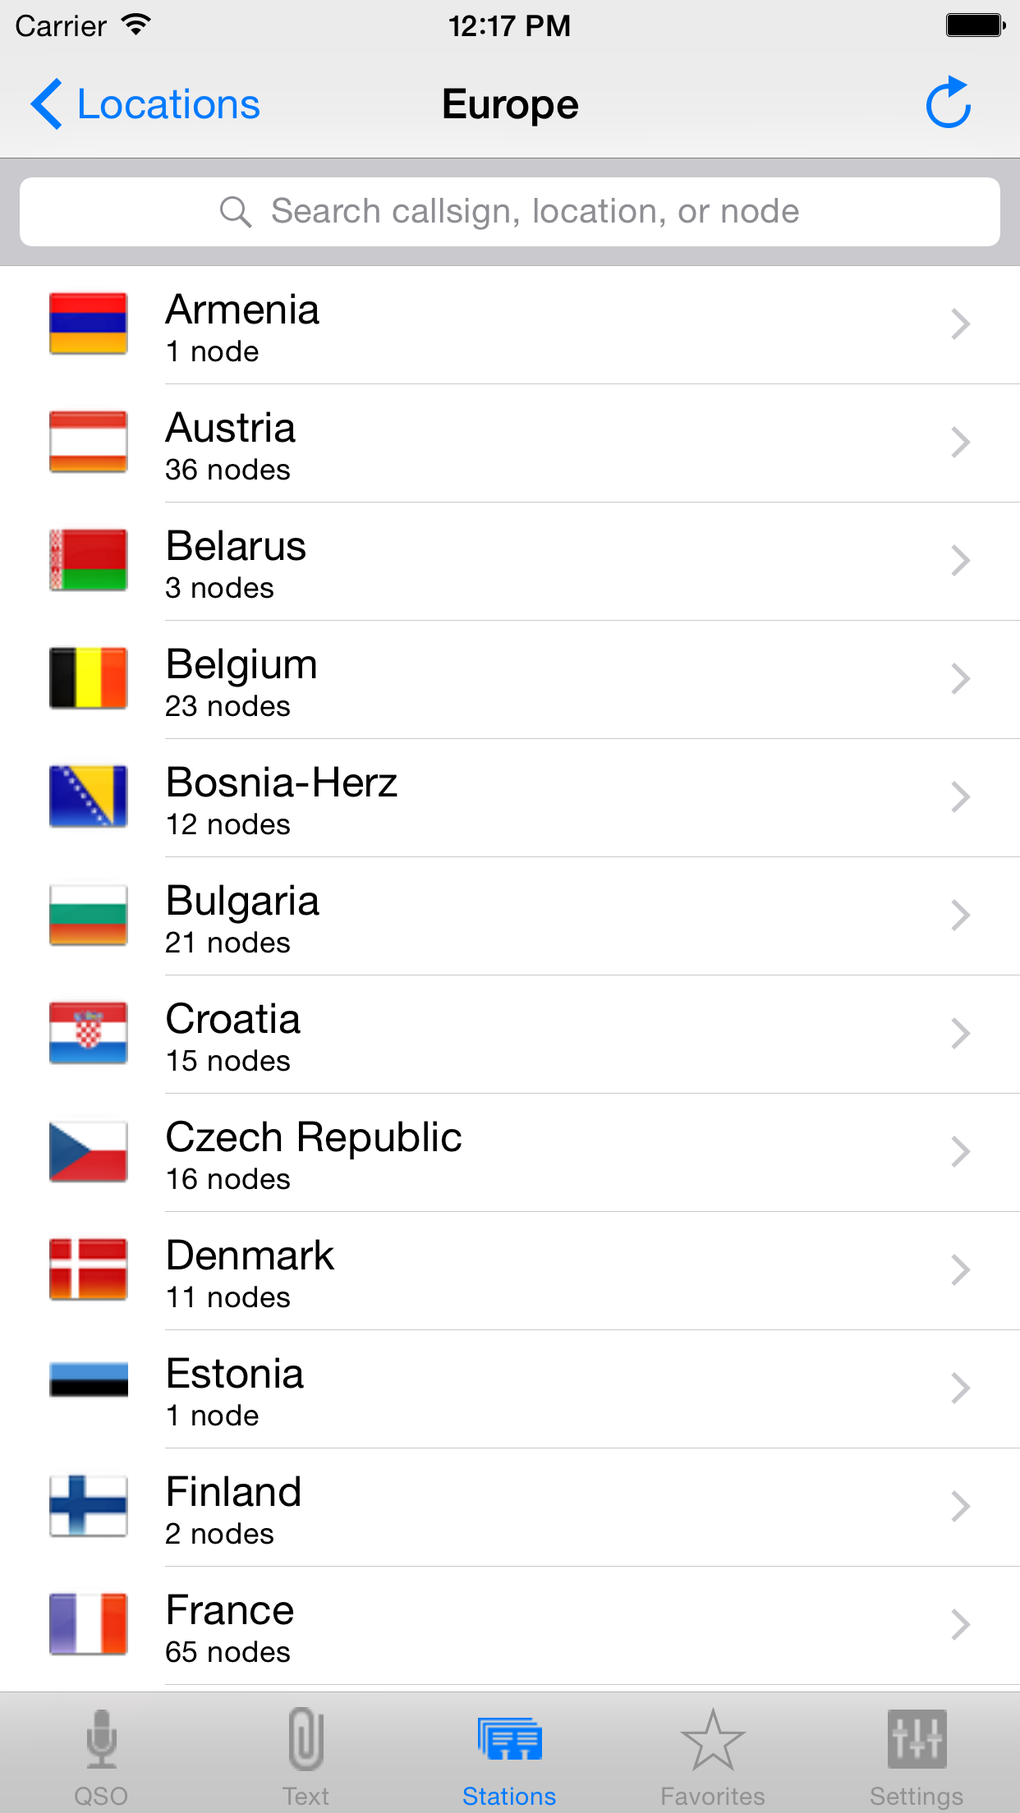Tap the Croatia flag icon

point(88,1033)
